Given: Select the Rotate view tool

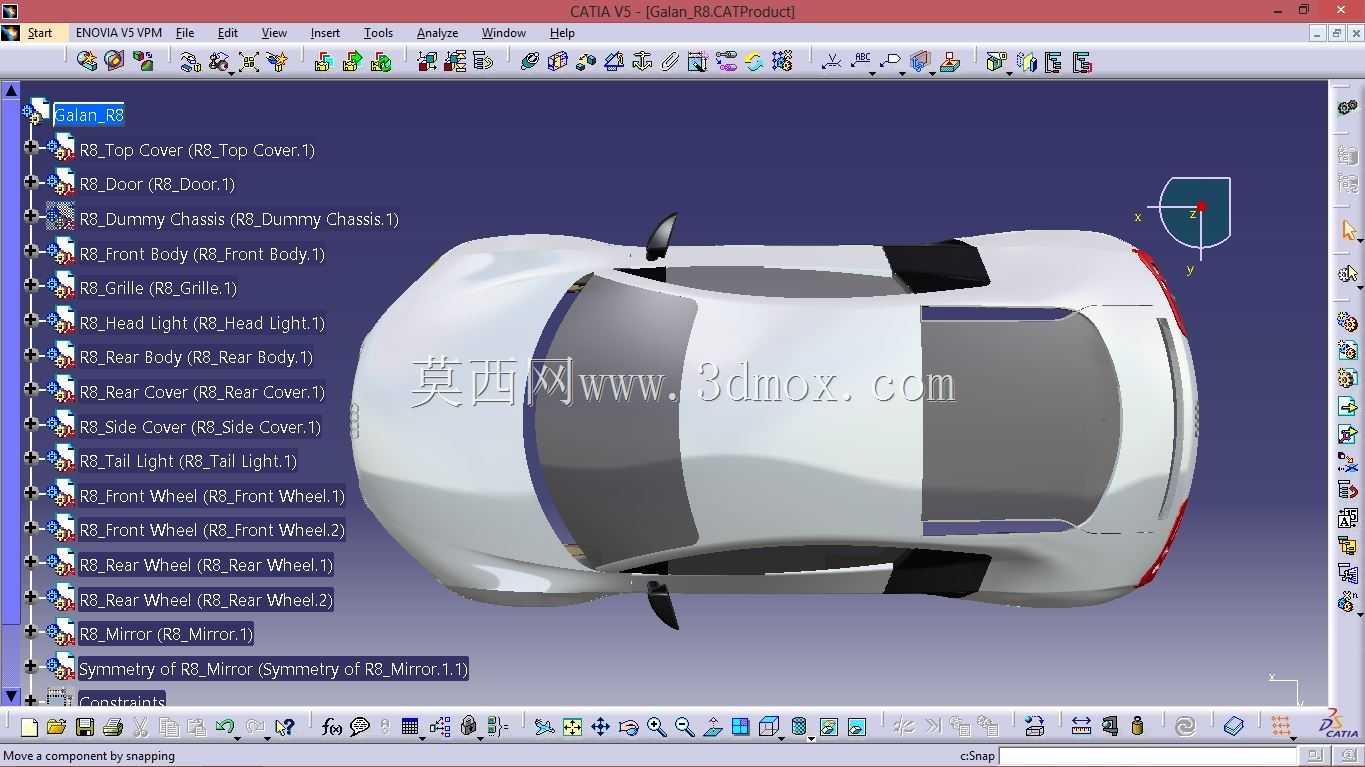Looking at the screenshot, I should point(628,727).
